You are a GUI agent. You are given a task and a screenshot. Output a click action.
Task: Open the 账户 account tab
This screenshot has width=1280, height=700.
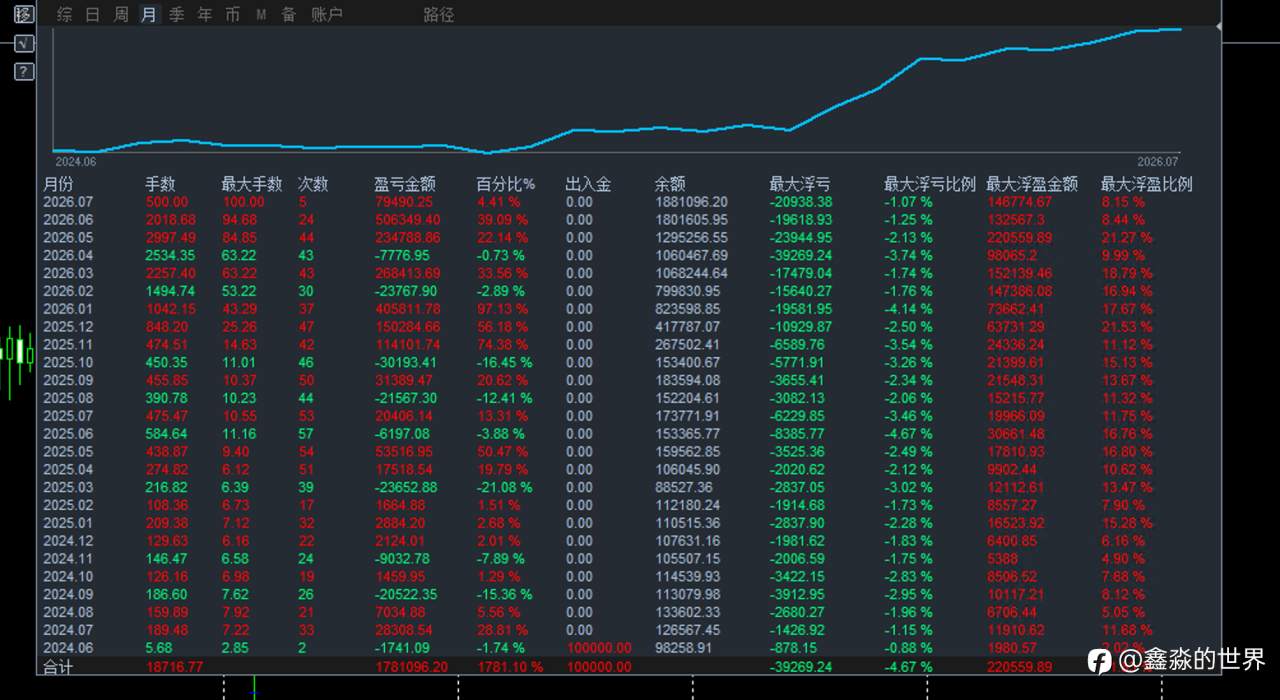[327, 15]
